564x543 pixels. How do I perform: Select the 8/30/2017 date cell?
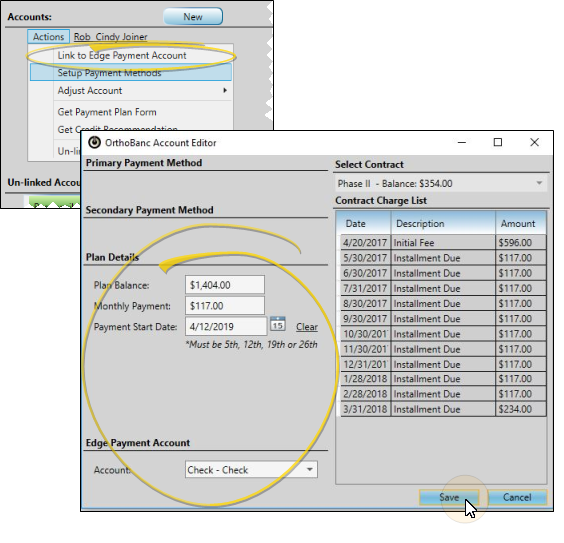365,304
